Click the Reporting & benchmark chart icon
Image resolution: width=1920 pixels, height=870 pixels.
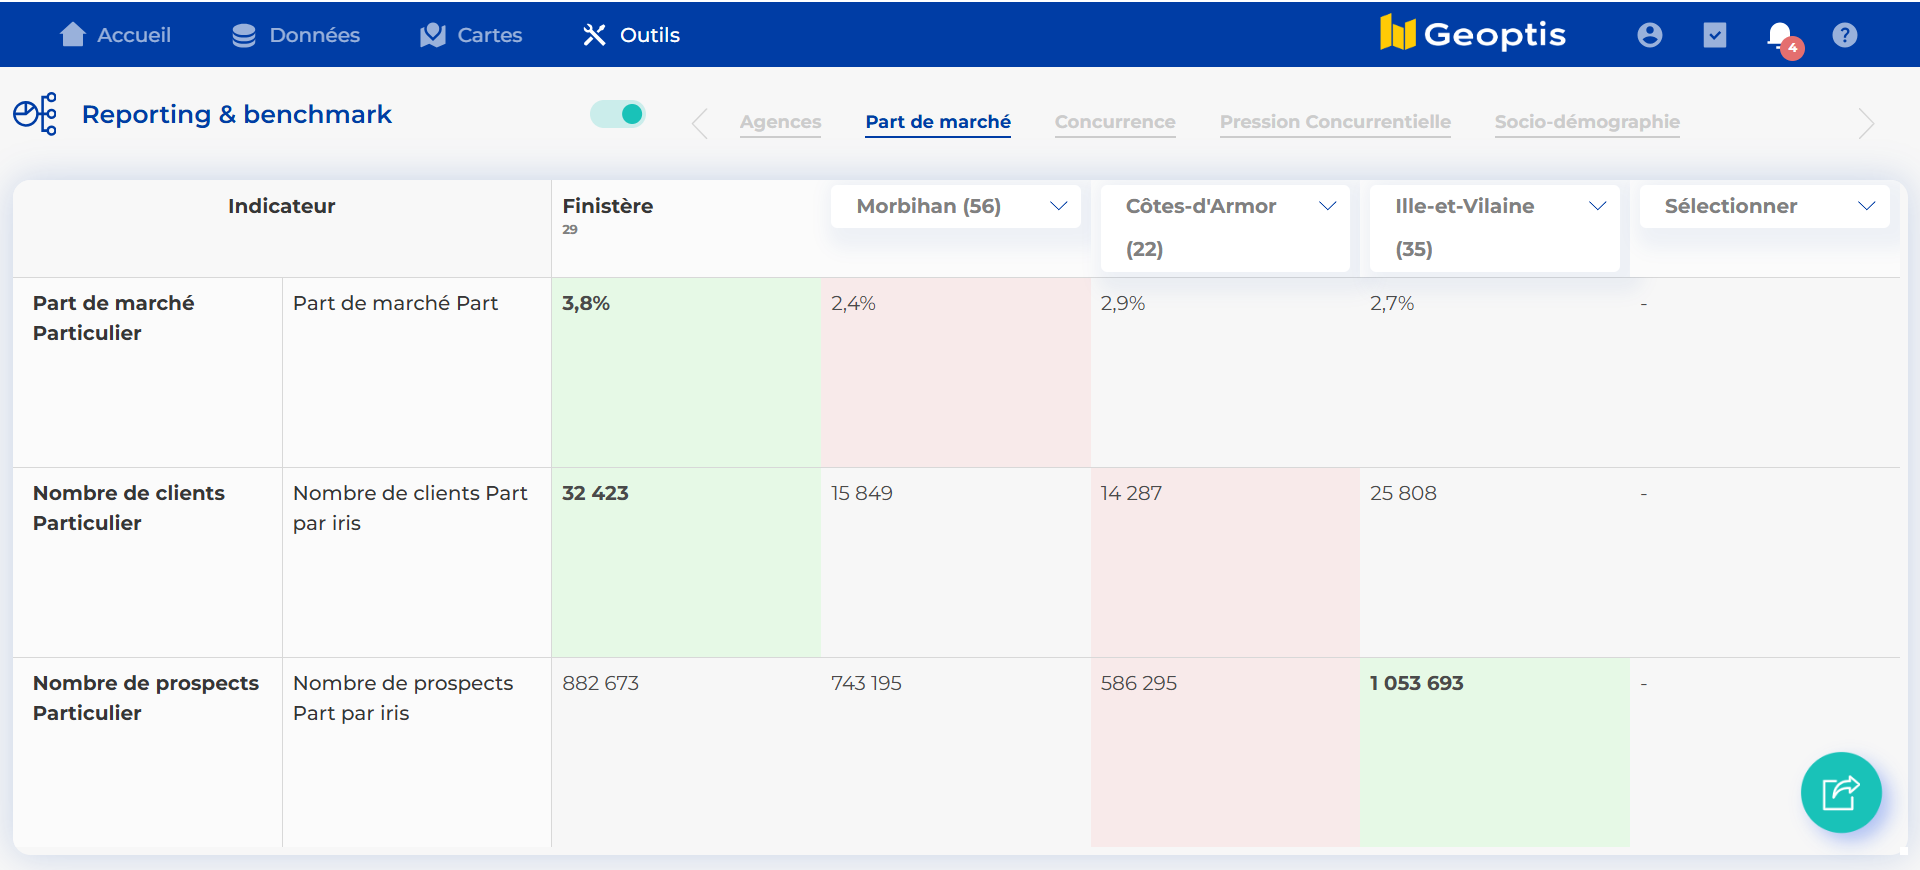(x=35, y=114)
